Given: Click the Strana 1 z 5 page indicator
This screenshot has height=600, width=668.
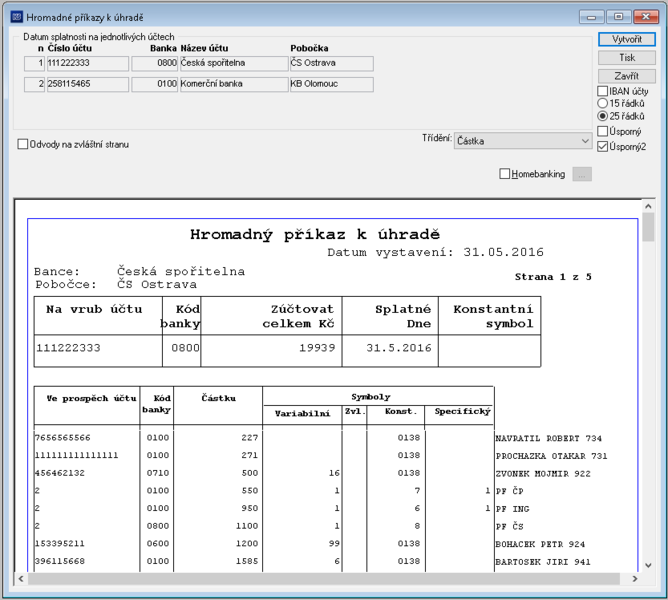Looking at the screenshot, I should [553, 277].
